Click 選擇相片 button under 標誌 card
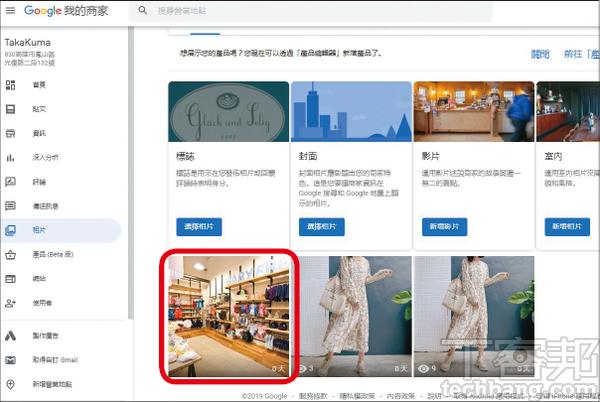The height and width of the screenshot is (402, 600). click(x=199, y=227)
